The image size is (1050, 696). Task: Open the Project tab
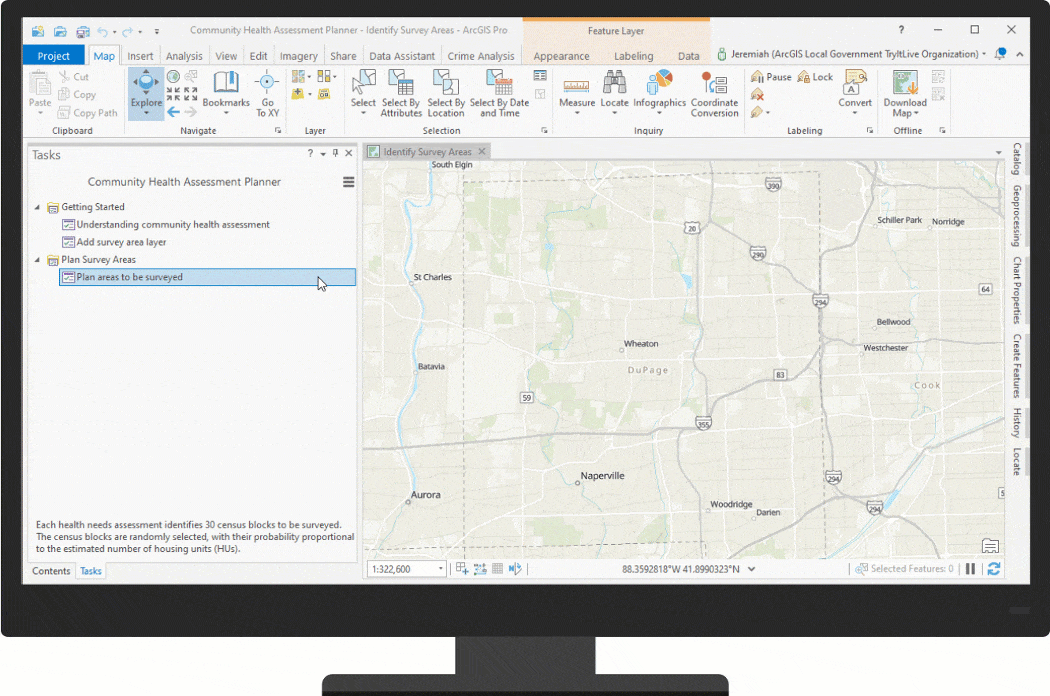[54, 56]
